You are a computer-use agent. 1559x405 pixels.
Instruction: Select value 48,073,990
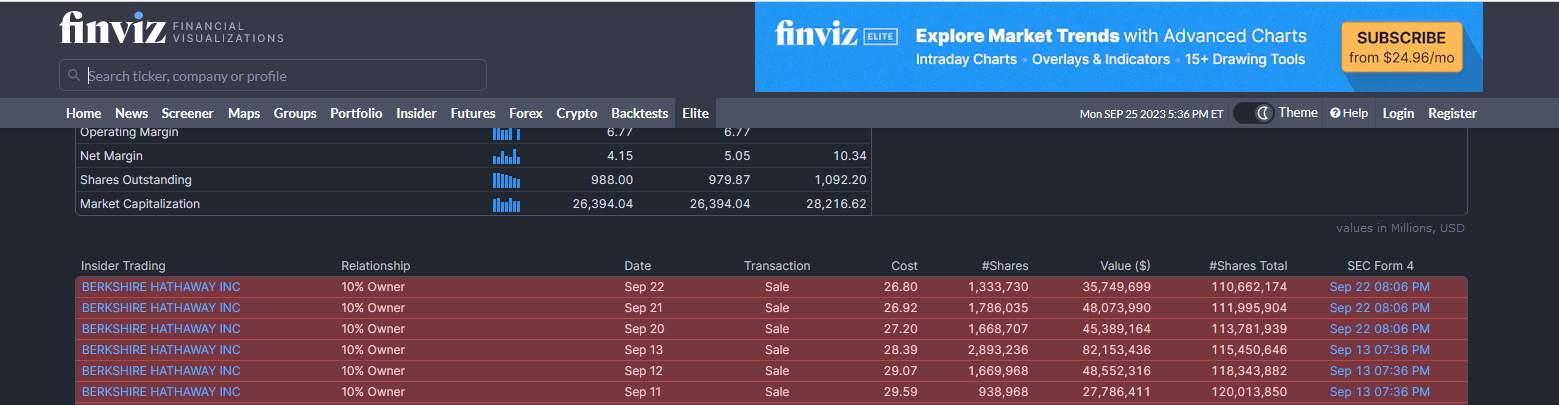[x=1116, y=308]
